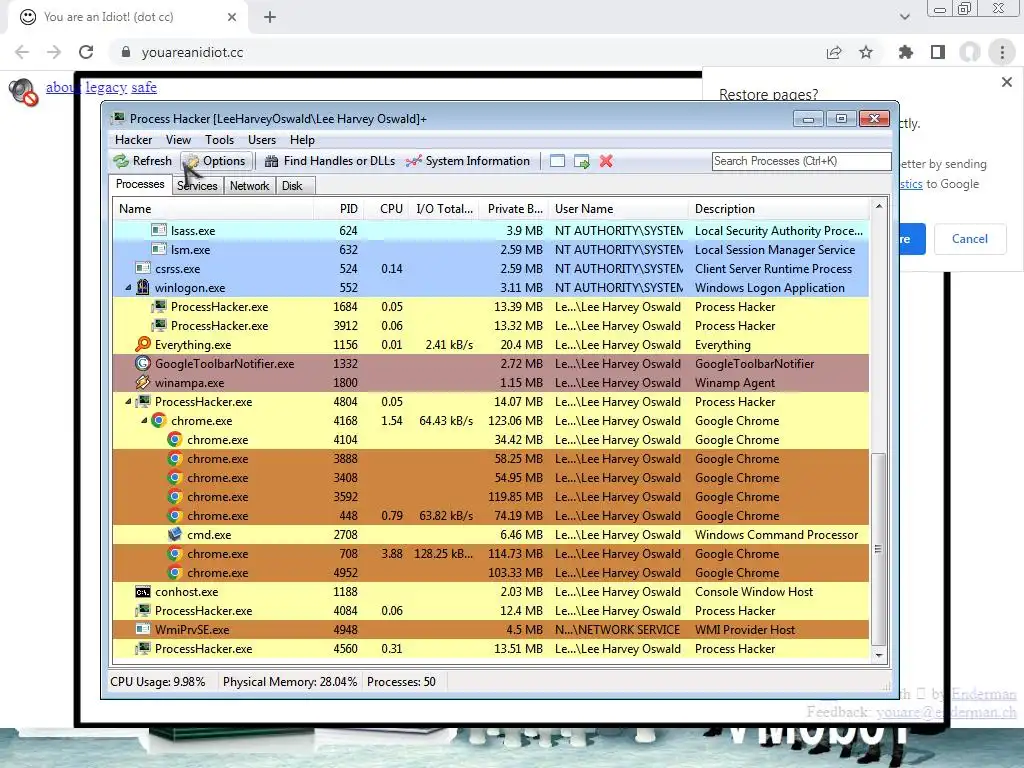Open the legacy link on page

(106, 88)
